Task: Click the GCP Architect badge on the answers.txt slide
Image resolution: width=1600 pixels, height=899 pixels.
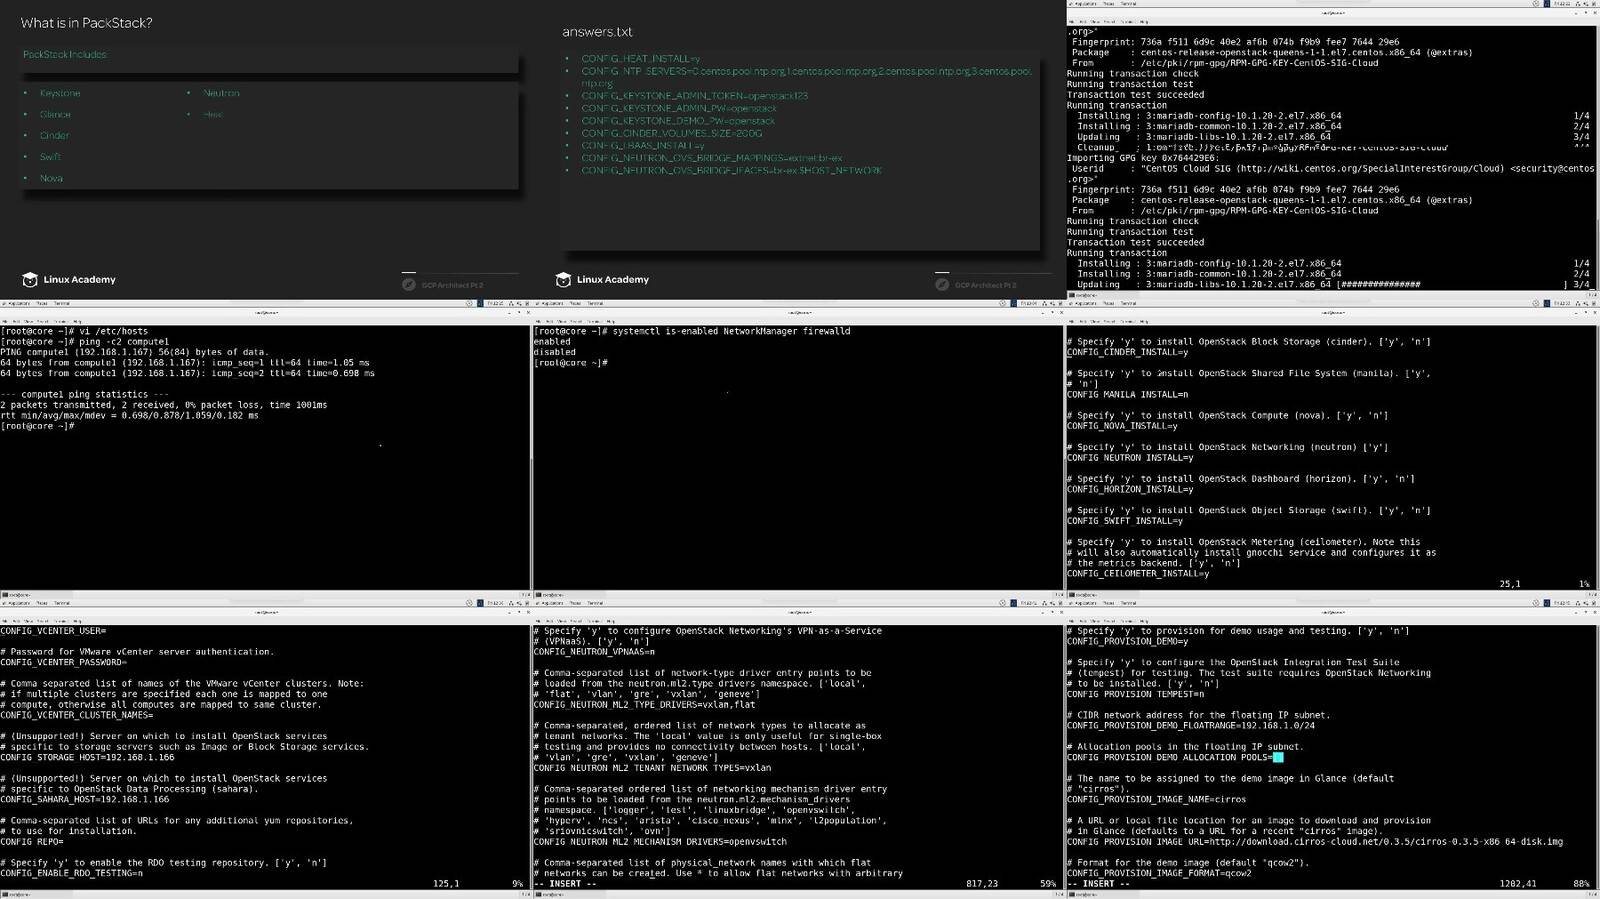Action: click(975, 285)
